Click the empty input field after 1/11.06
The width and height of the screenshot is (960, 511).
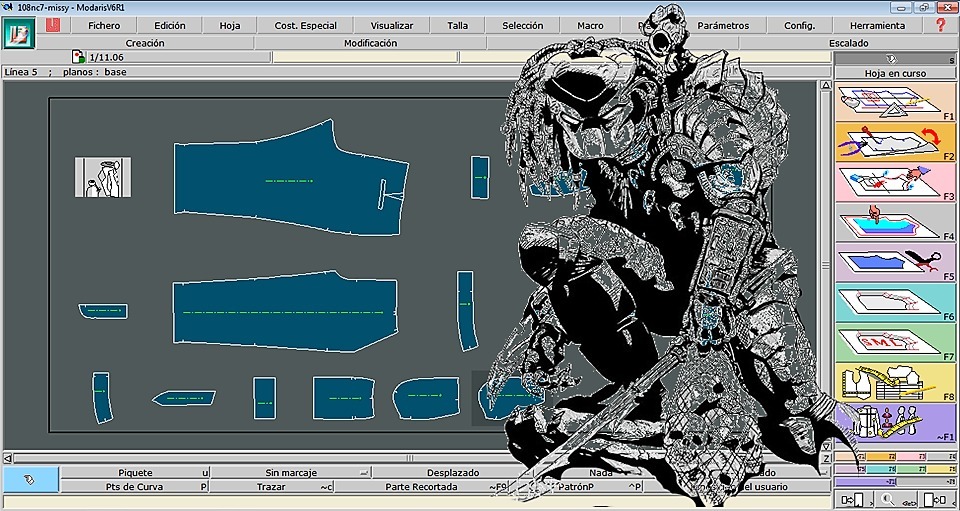point(365,57)
